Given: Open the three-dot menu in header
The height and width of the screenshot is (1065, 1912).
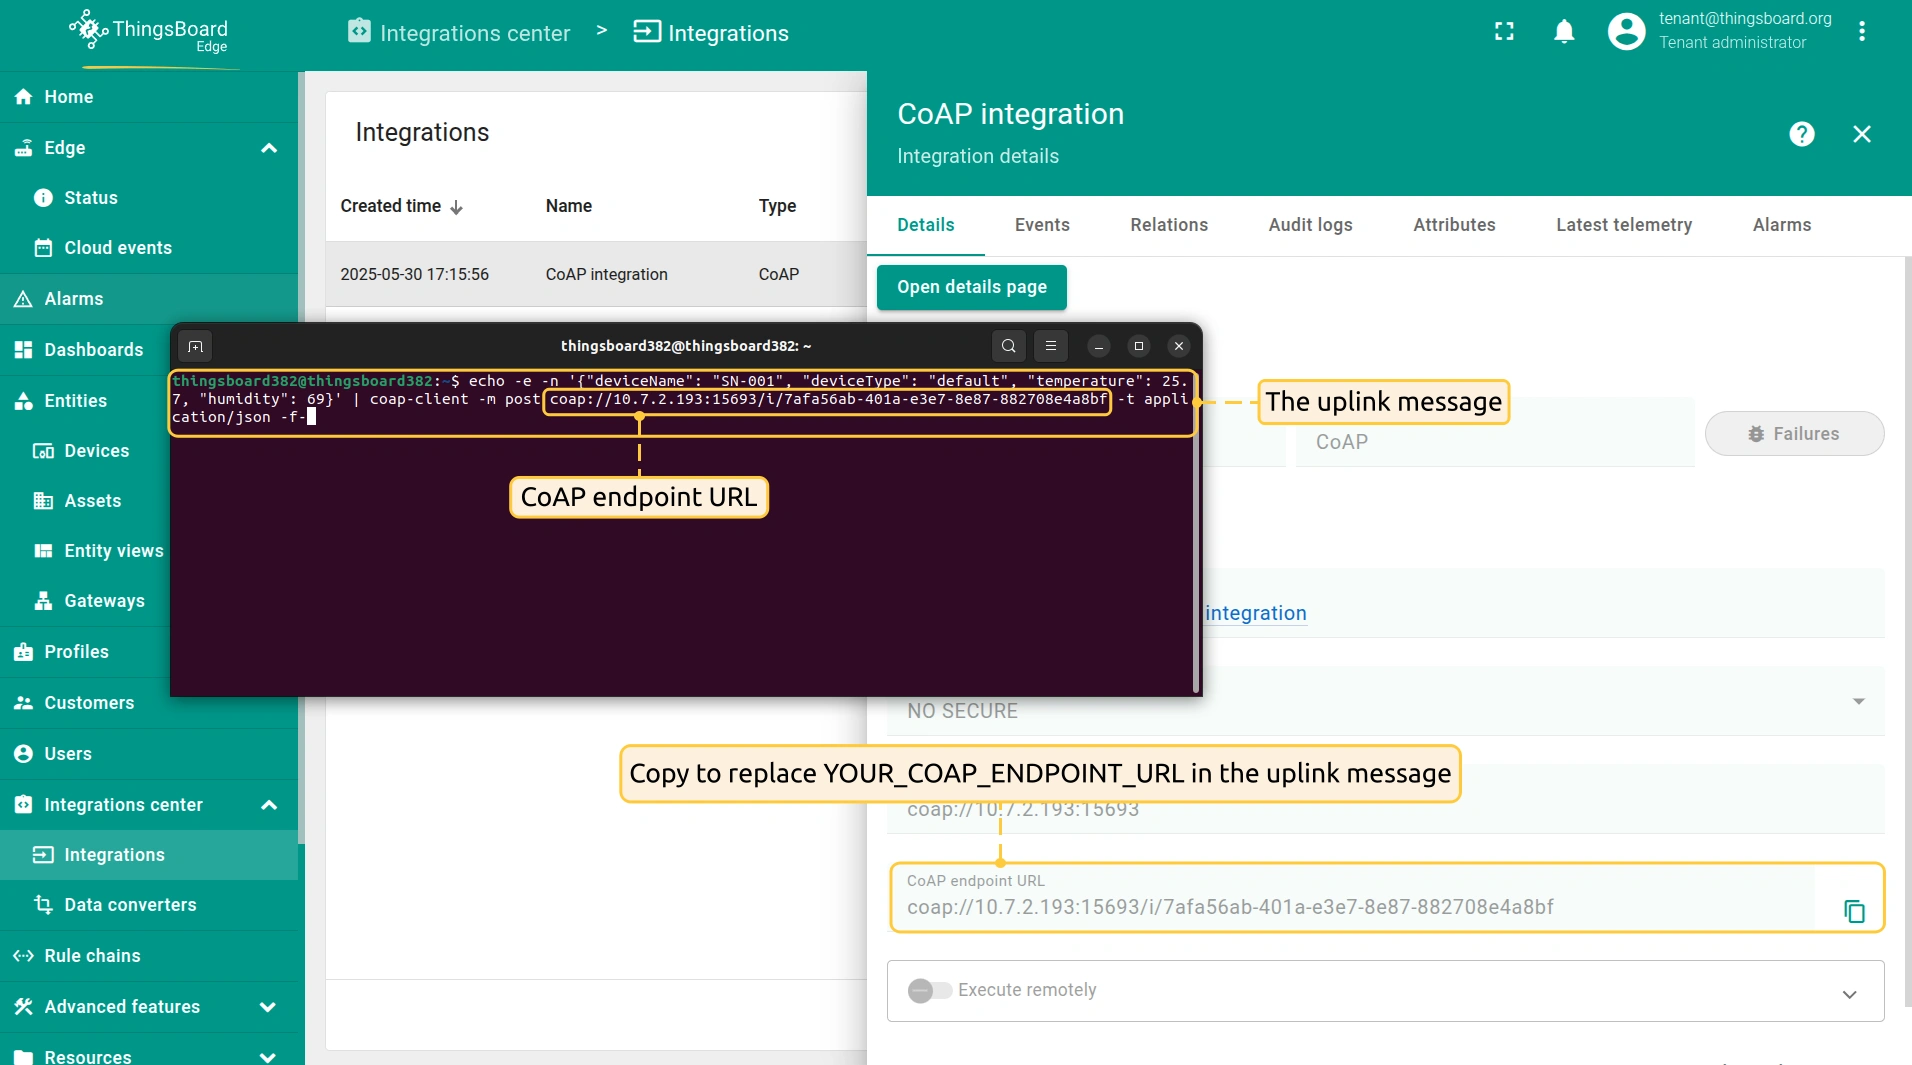Looking at the screenshot, I should (x=1861, y=32).
